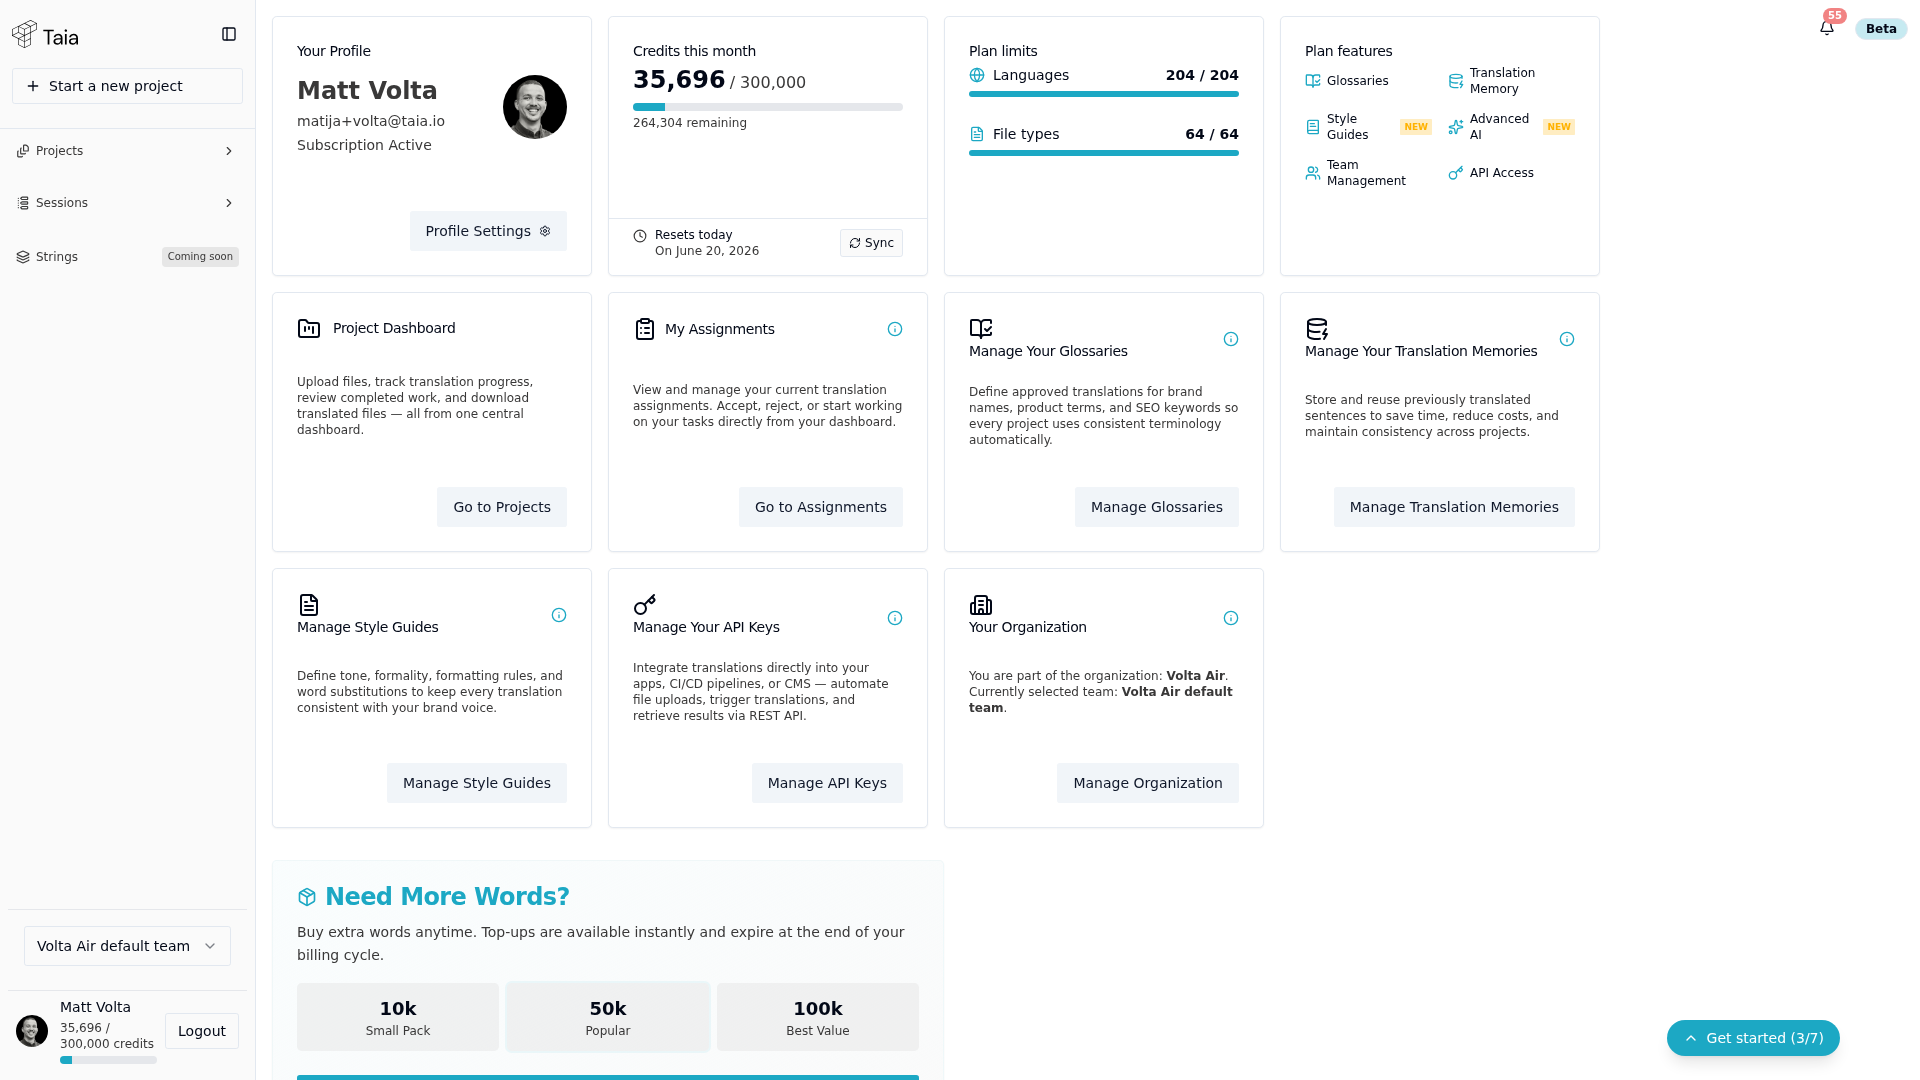This screenshot has height=1080, width=1920.
Task: Show info for Manage Style Guides
Action: [x=559, y=615]
